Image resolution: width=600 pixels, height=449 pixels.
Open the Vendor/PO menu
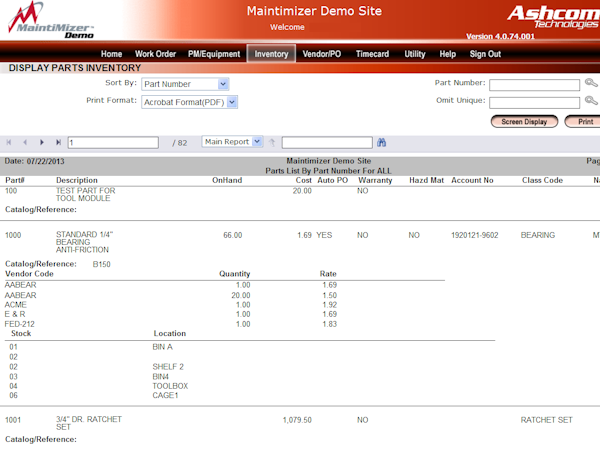pos(322,54)
